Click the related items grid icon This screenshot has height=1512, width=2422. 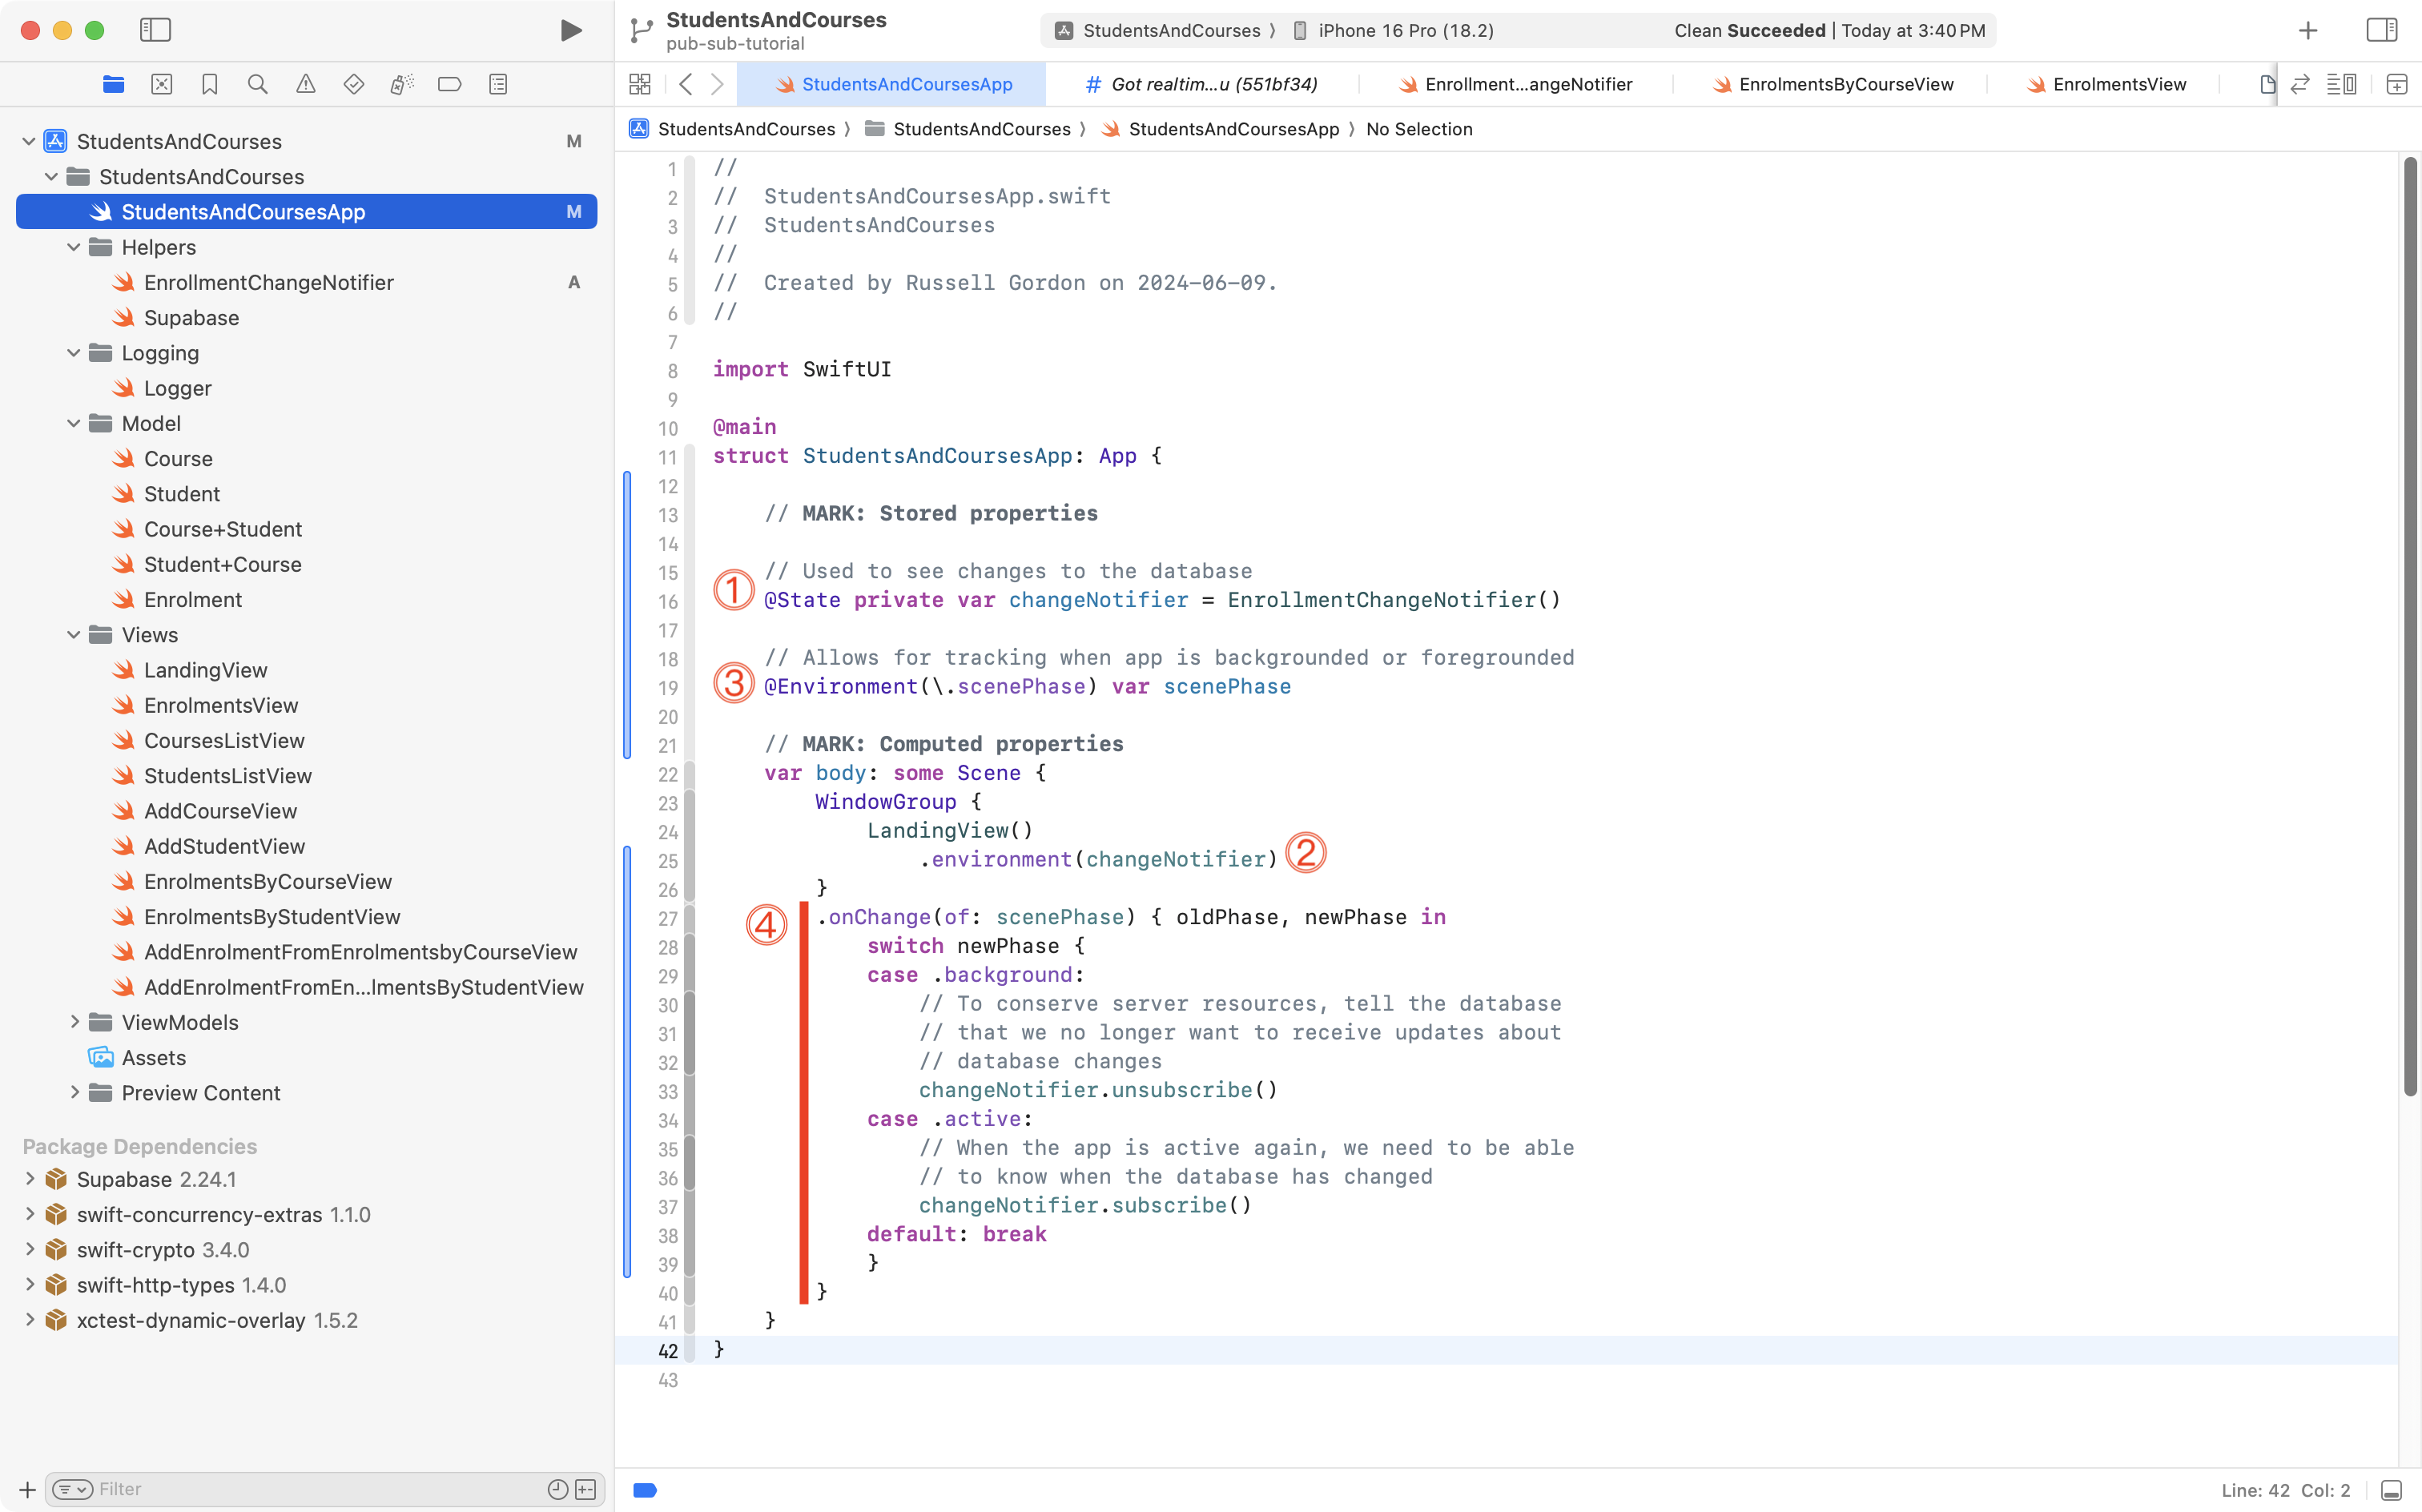[640, 84]
